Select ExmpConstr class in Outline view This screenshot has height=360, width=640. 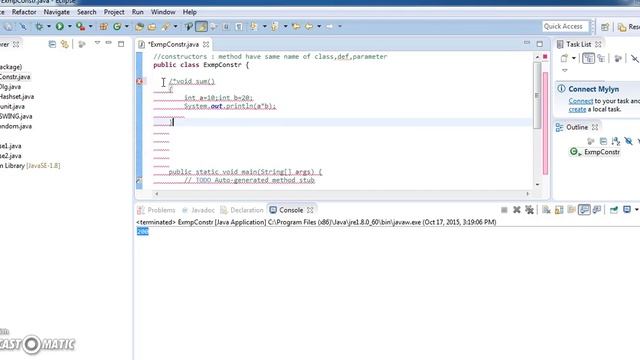point(596,152)
